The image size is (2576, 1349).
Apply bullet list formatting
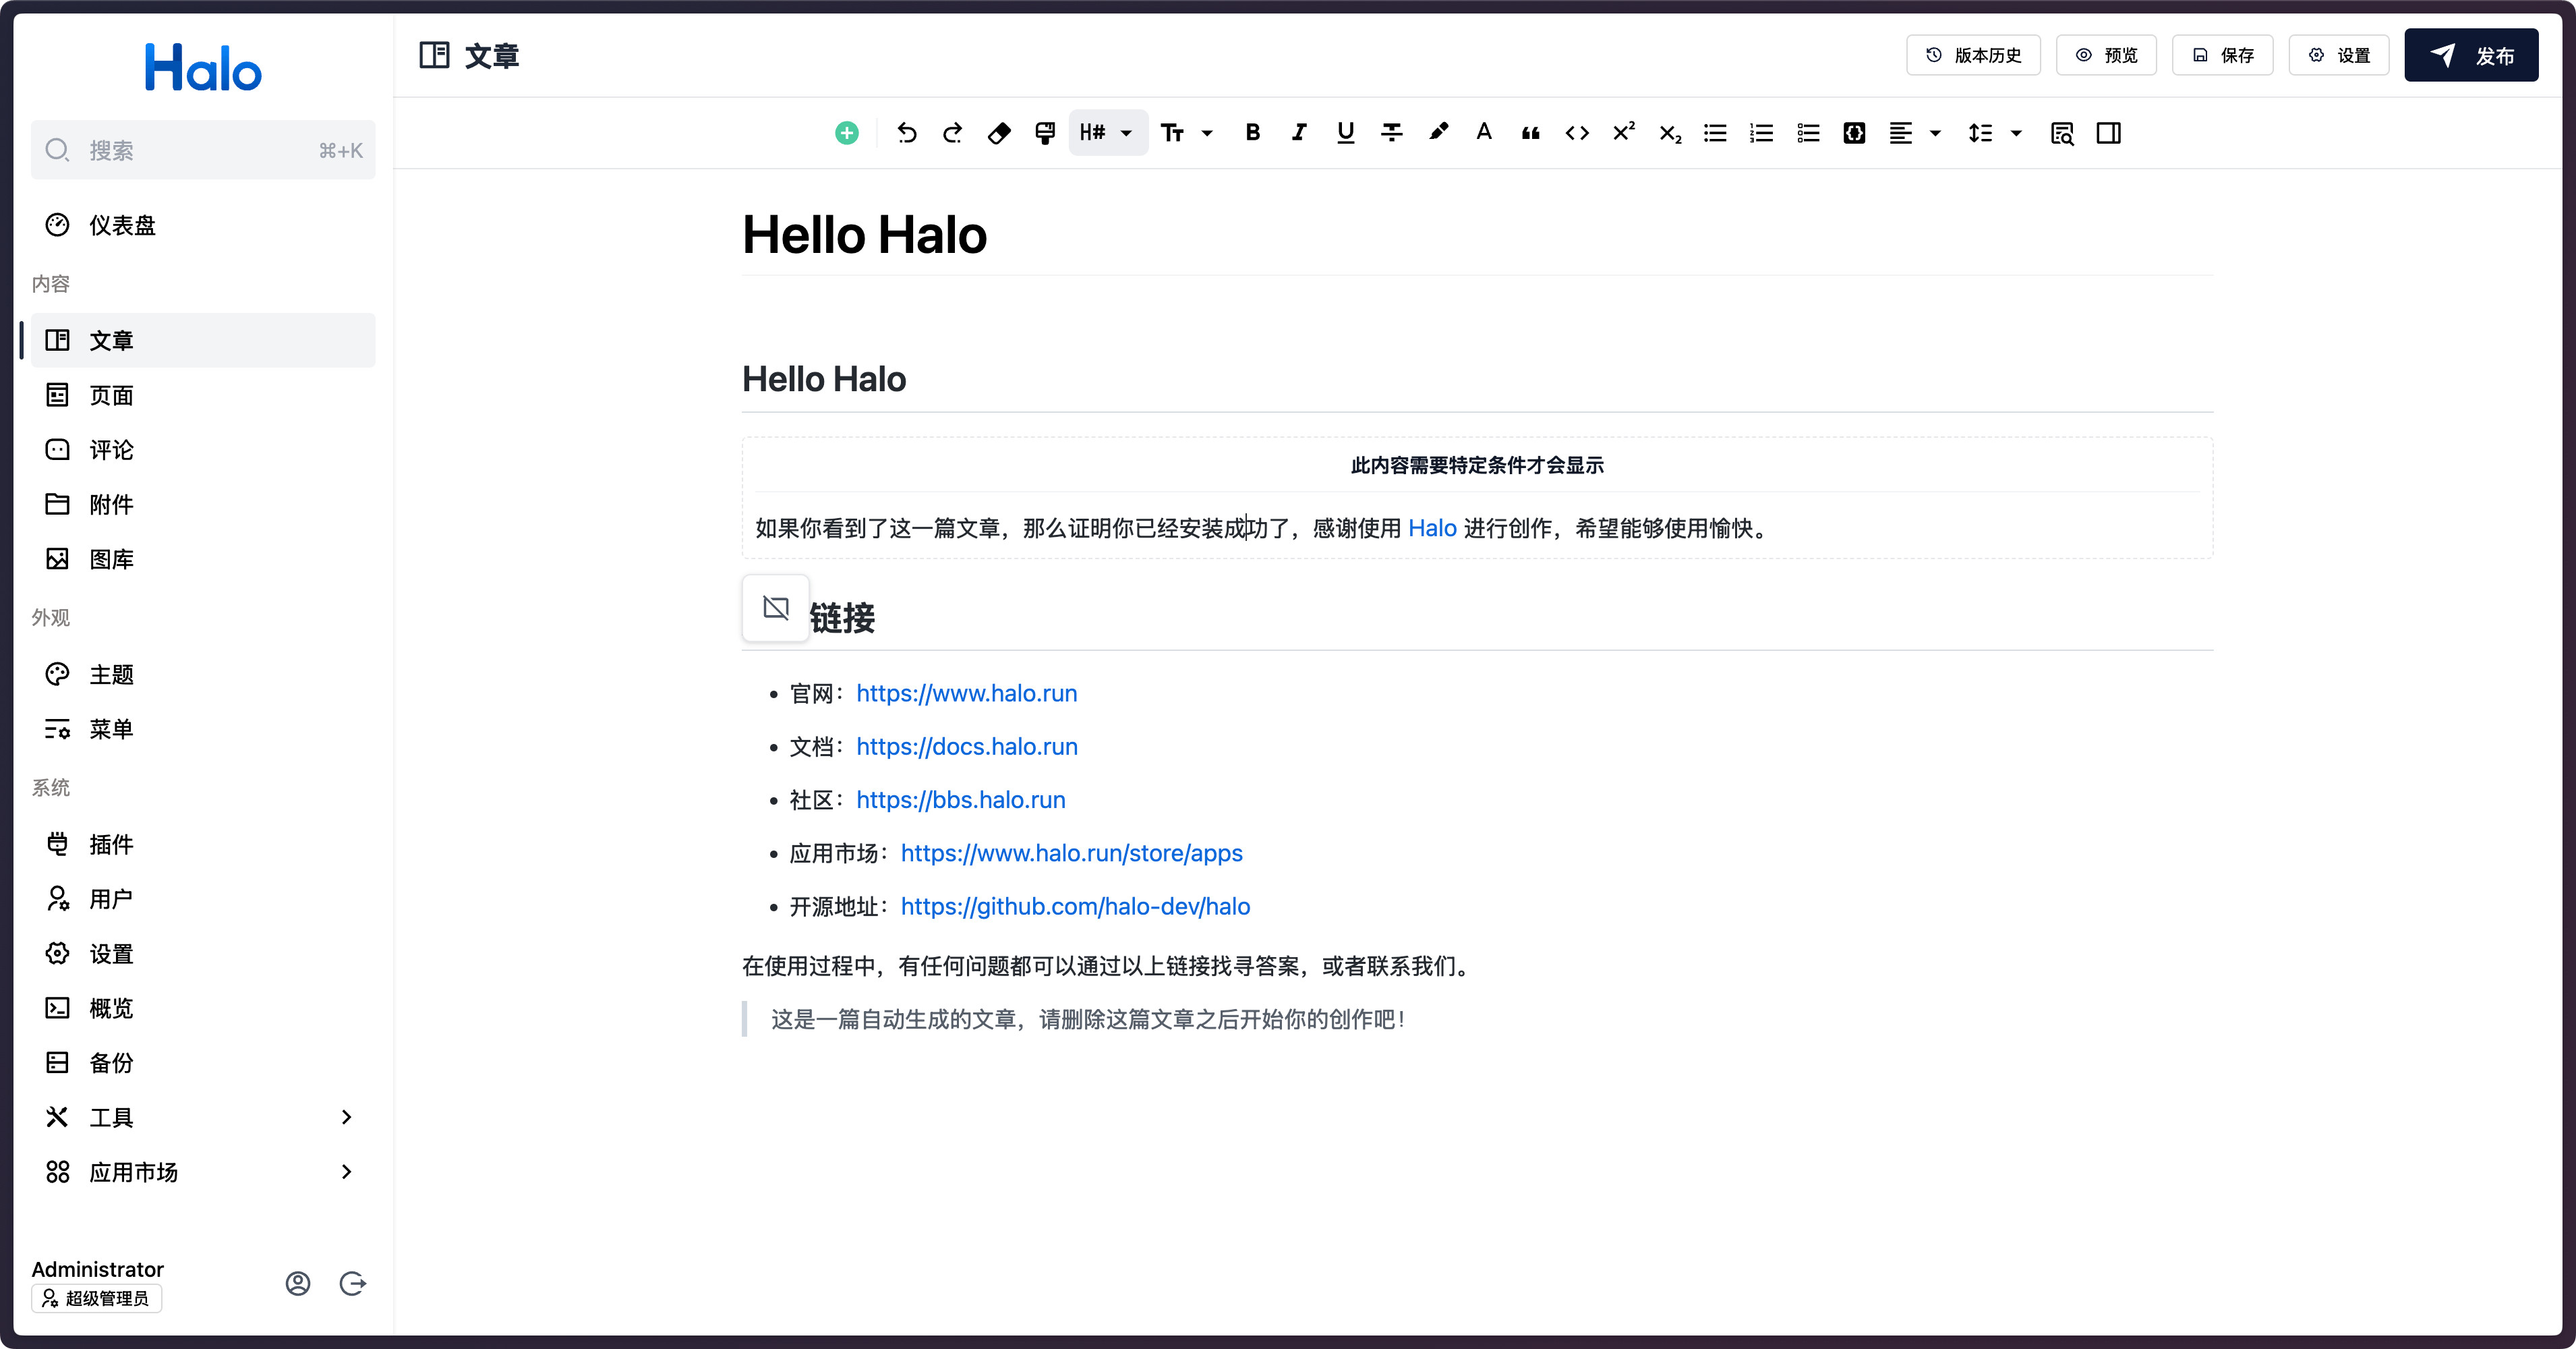(1715, 133)
